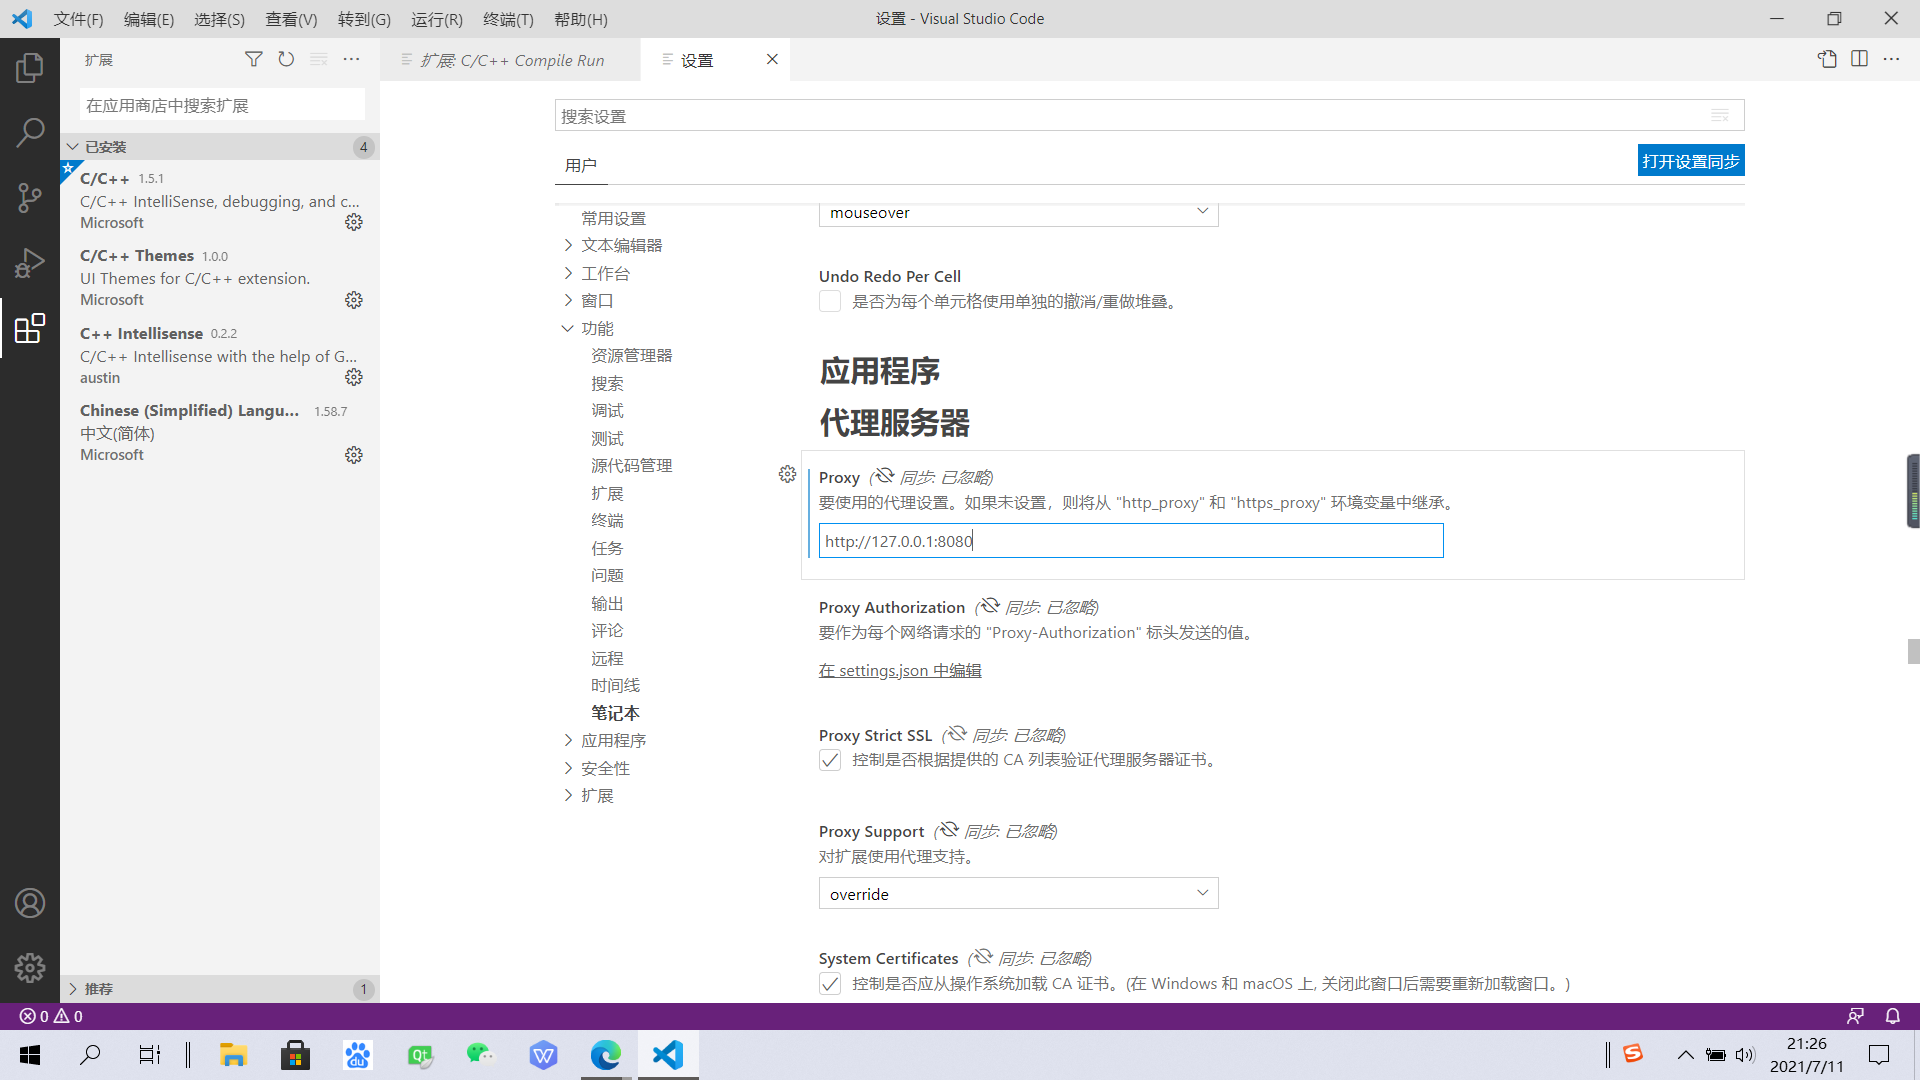Uncheck the System Certificates option
The height and width of the screenshot is (1080, 1920).
tap(830, 984)
